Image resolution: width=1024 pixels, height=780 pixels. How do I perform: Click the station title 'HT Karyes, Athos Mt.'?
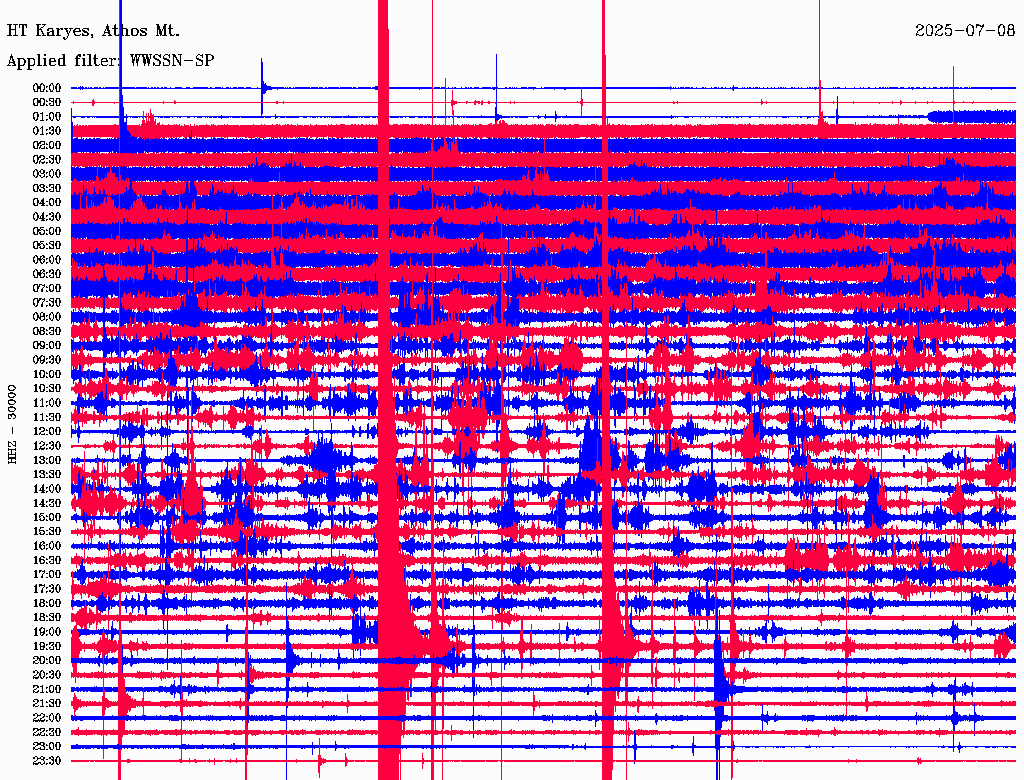[93, 31]
